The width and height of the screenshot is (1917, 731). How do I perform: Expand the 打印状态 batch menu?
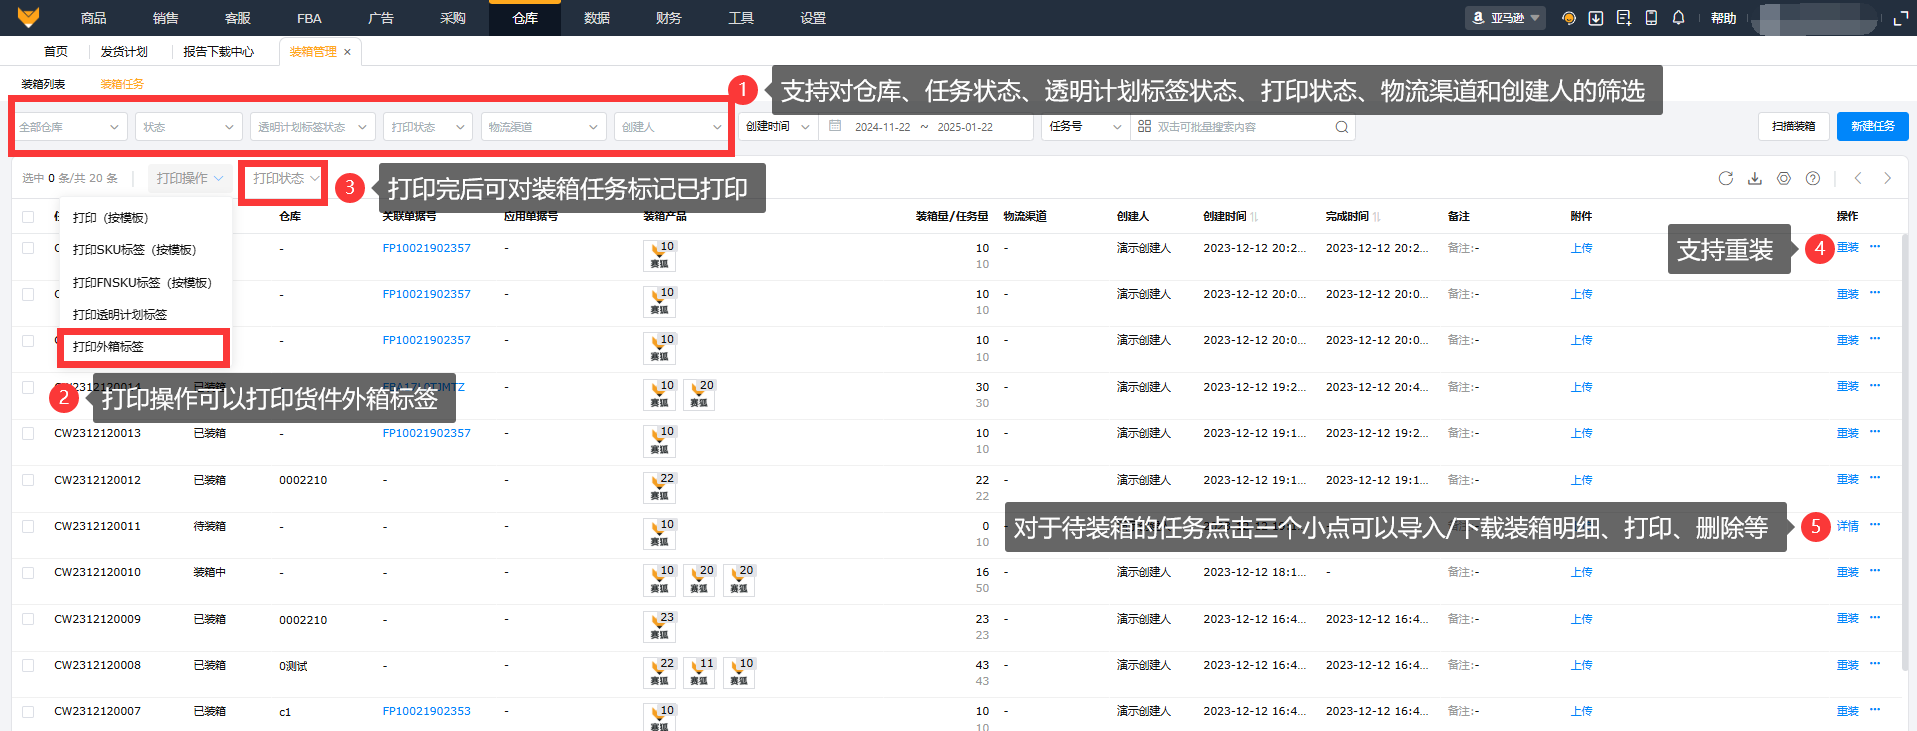285,178
